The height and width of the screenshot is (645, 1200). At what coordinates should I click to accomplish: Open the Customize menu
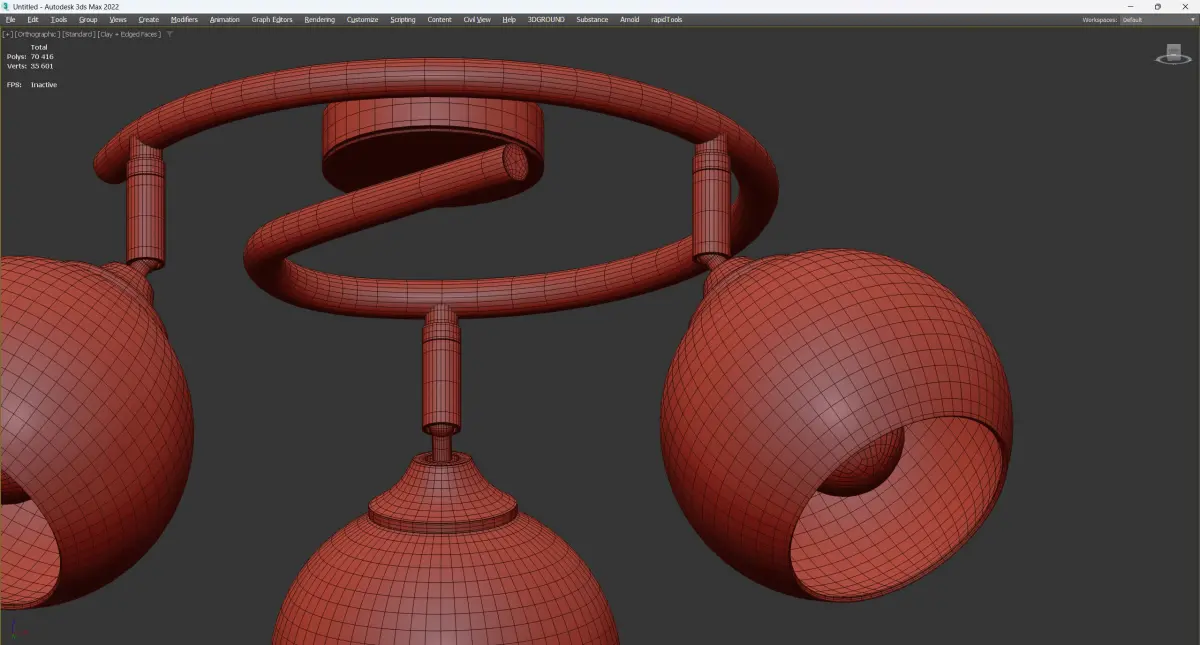(x=363, y=19)
